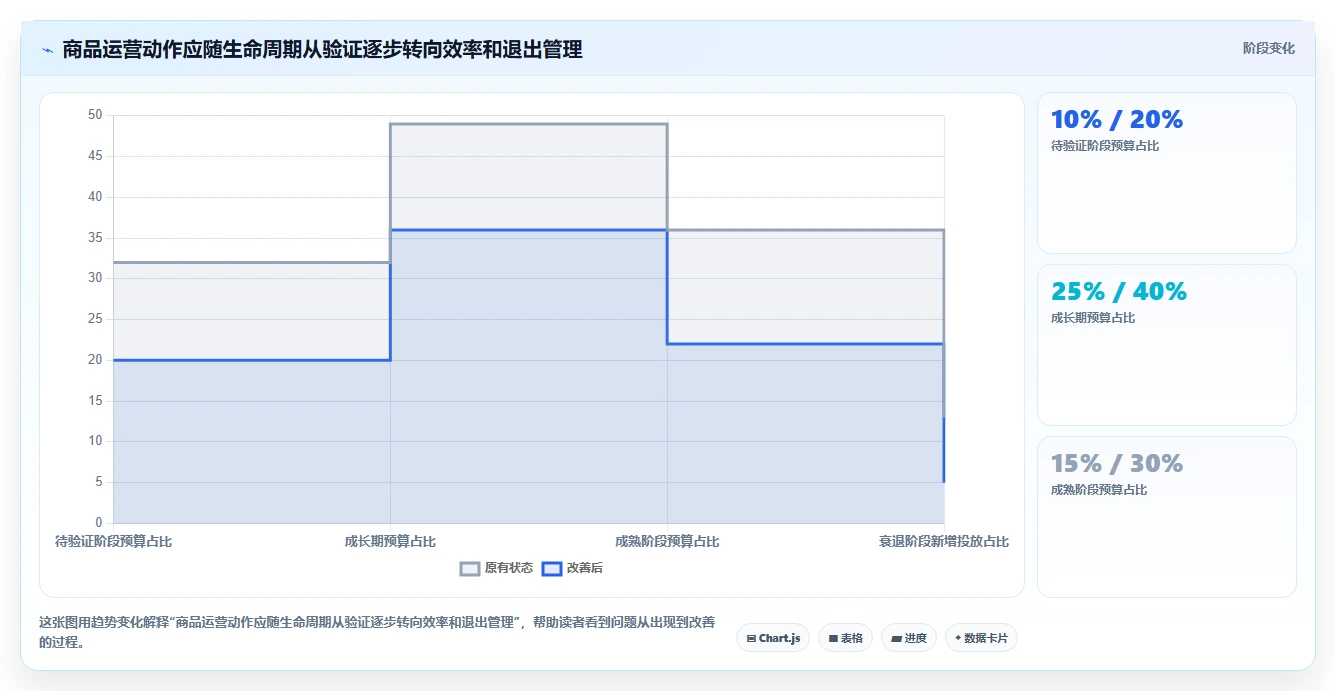The image size is (1336, 691).
Task: Select the 10% / 20% card value
Action: click(x=1117, y=120)
